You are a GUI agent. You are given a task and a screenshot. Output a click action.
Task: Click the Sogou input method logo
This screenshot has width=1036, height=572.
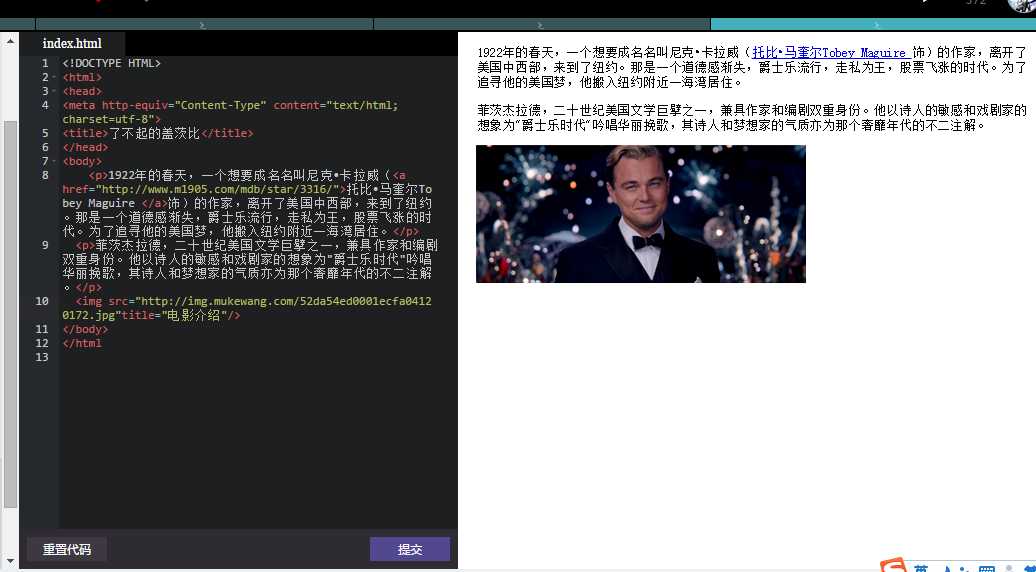click(893, 566)
